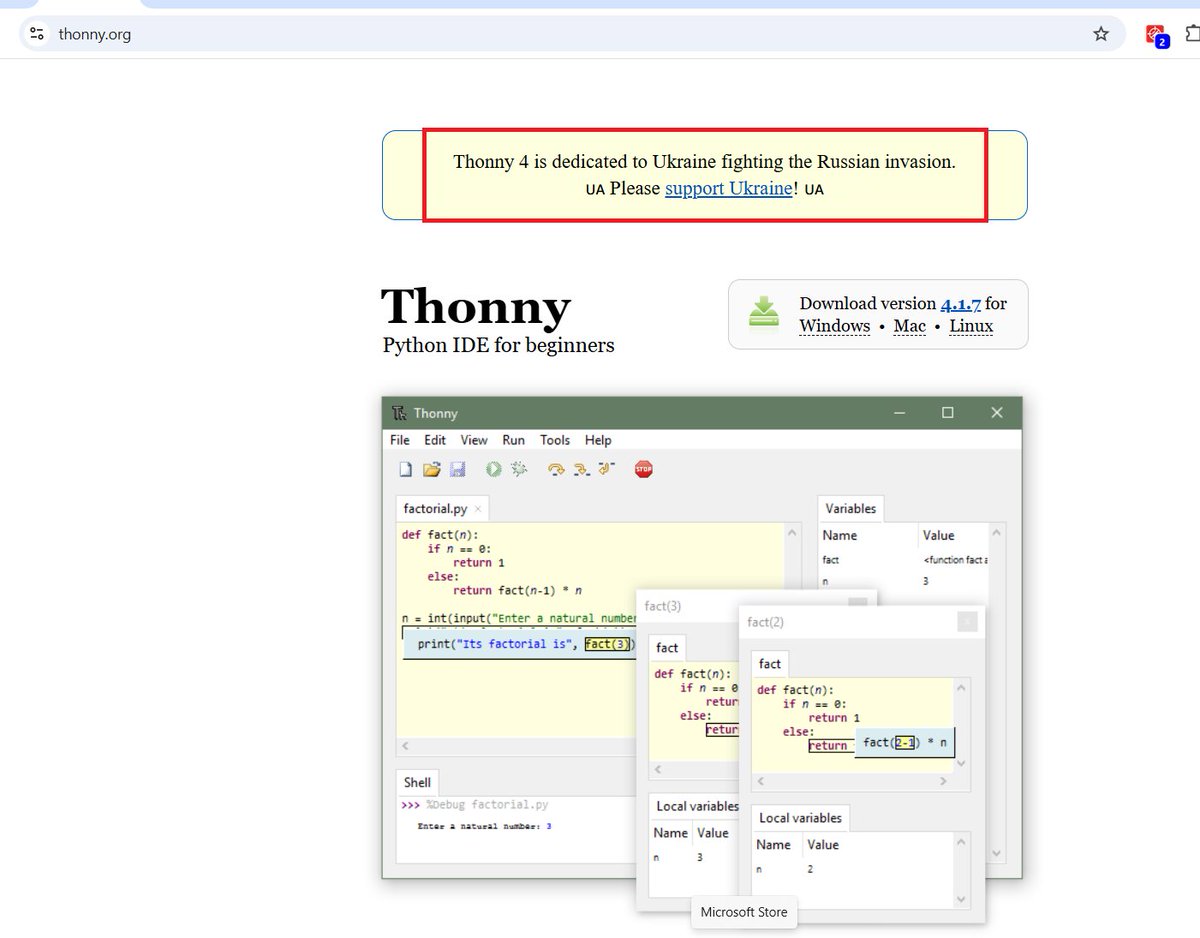Screen dimensions: 1200x938
Task: Open the View menu in Thonny
Action: tap(474, 440)
